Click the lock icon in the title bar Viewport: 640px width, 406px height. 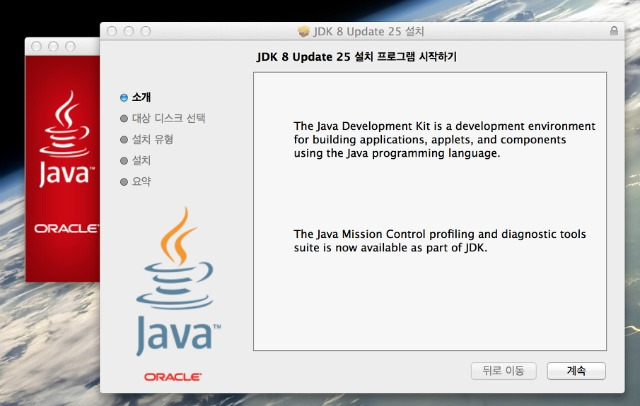click(613, 31)
